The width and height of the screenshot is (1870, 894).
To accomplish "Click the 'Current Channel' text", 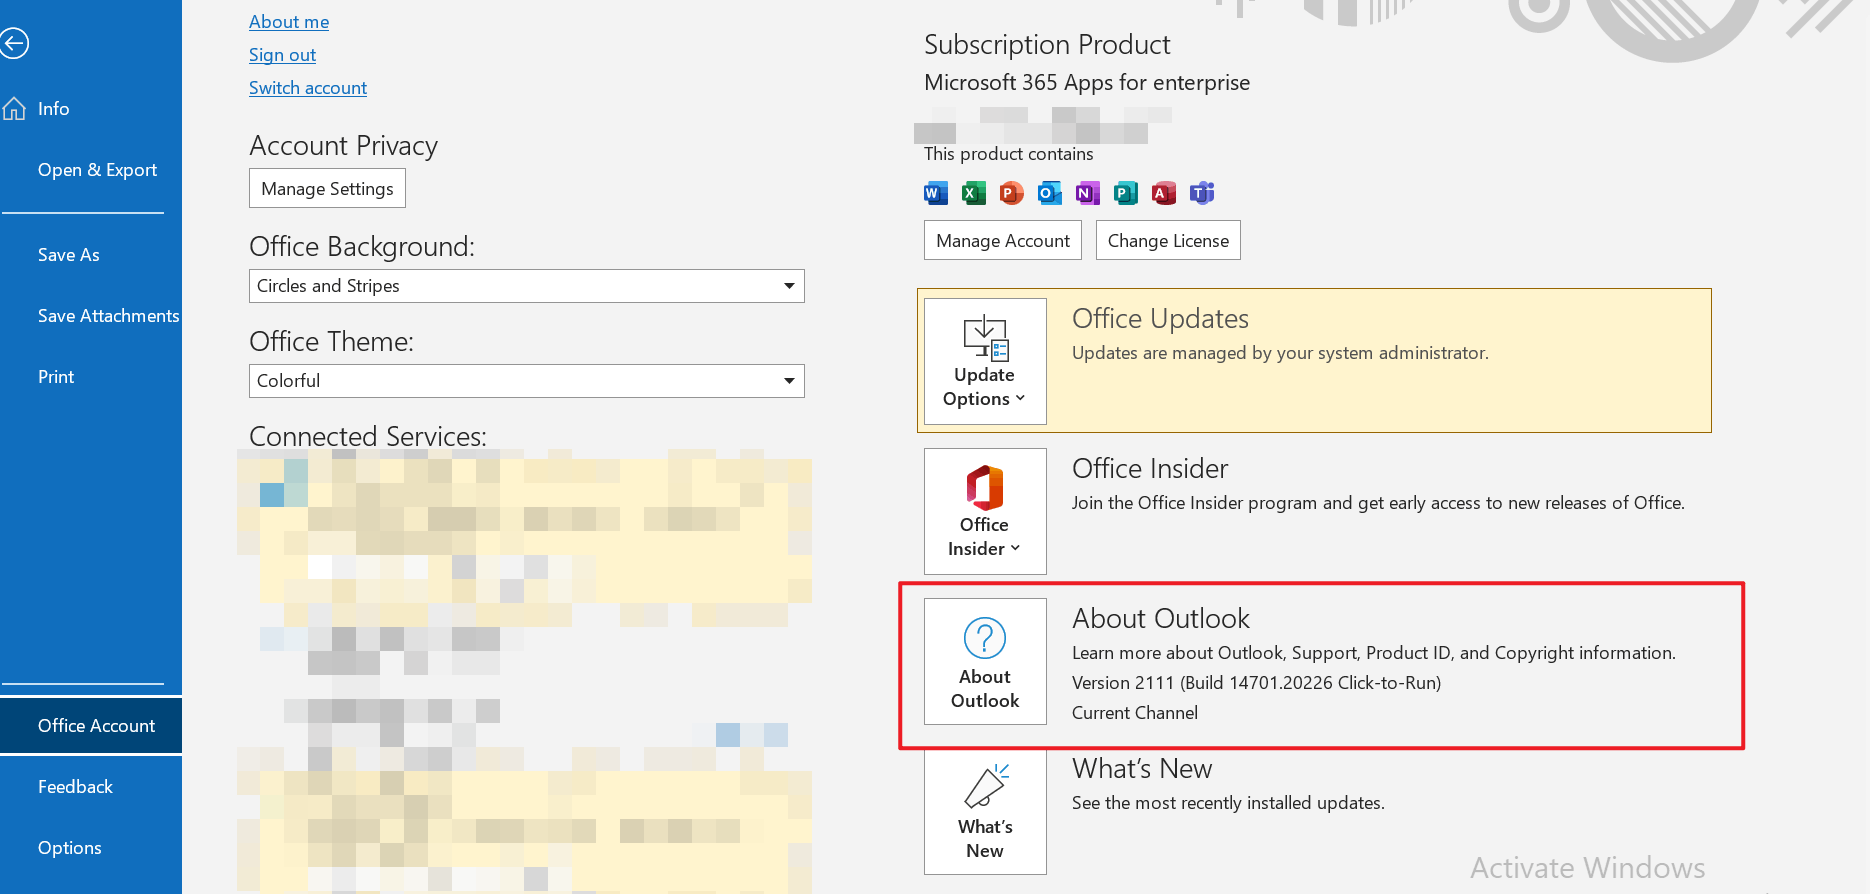I will click(x=1135, y=713).
